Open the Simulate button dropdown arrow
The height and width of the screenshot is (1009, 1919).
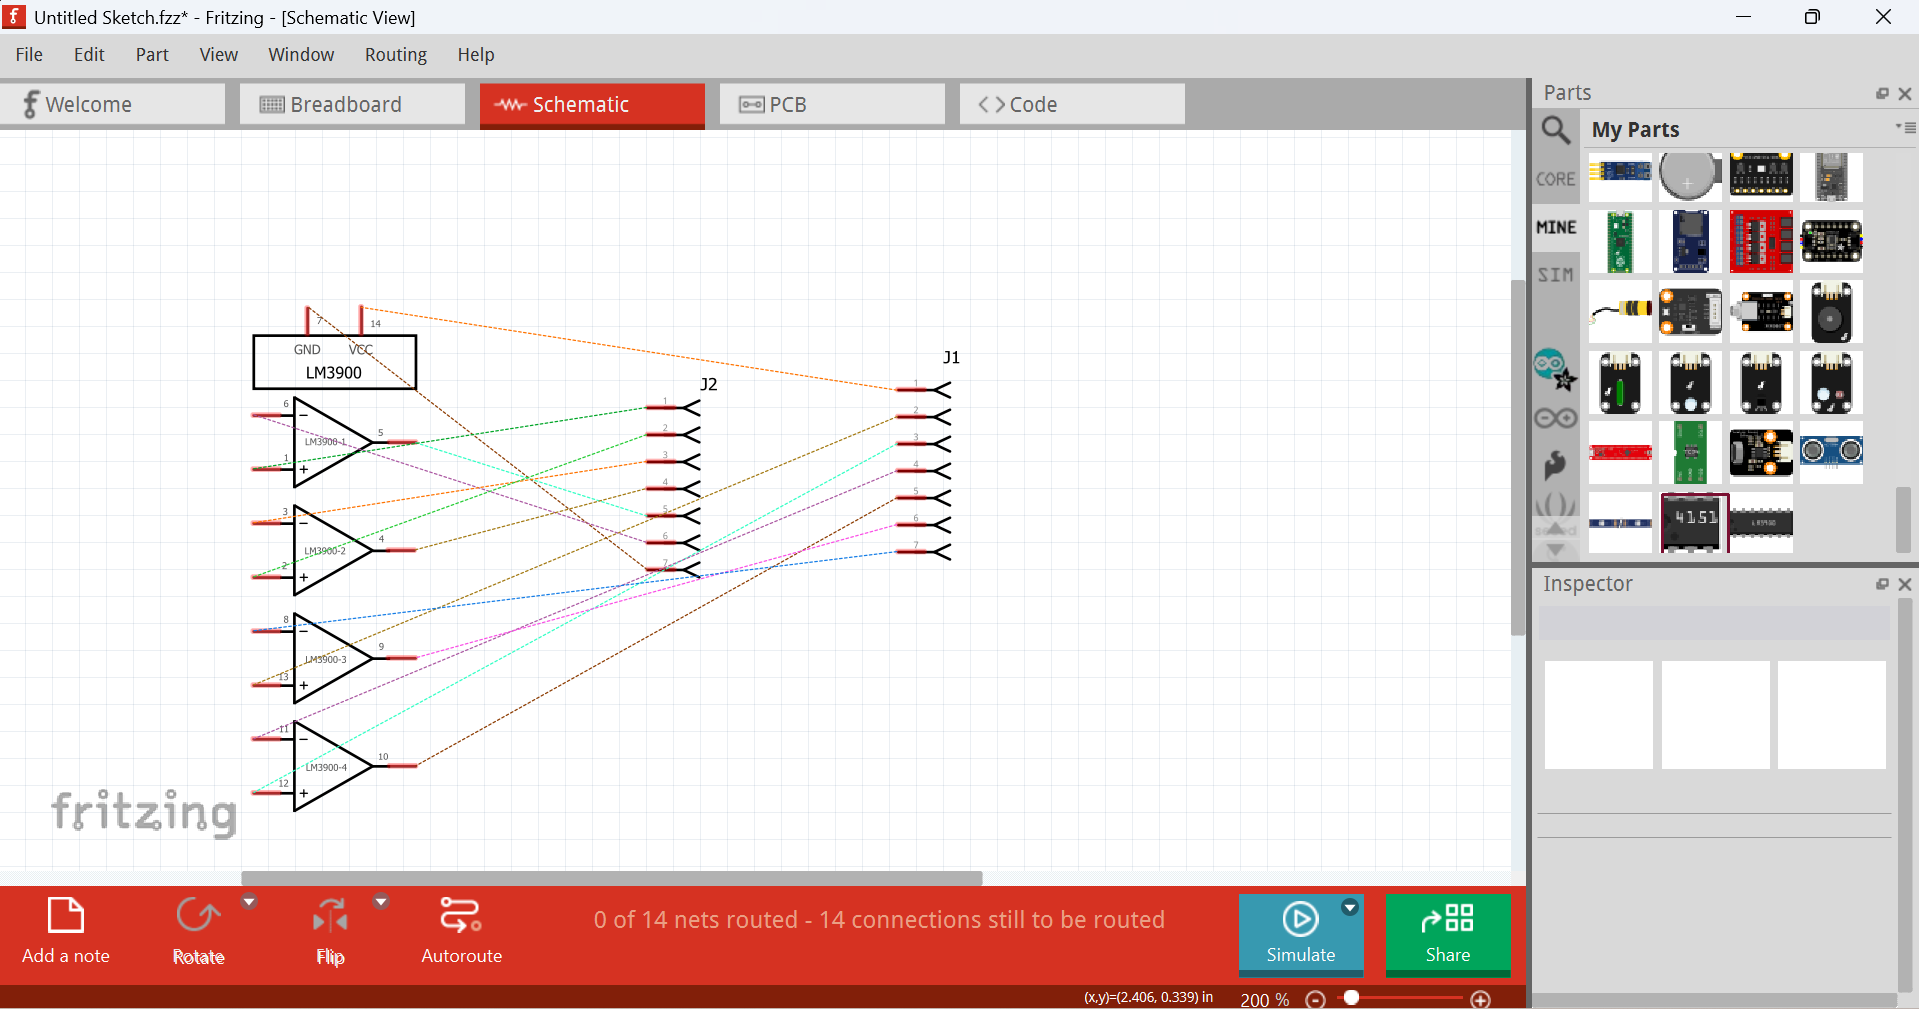coord(1350,907)
